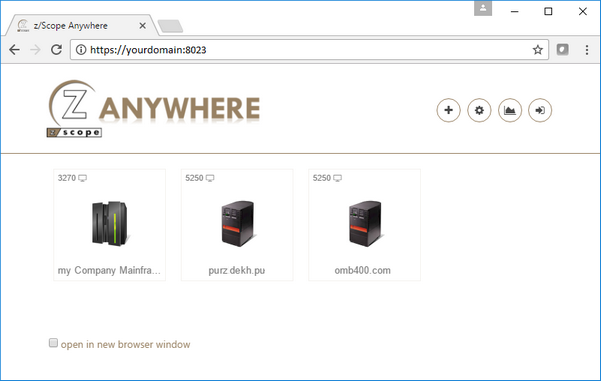Click the 5250 label on omb400.com card

322,178
